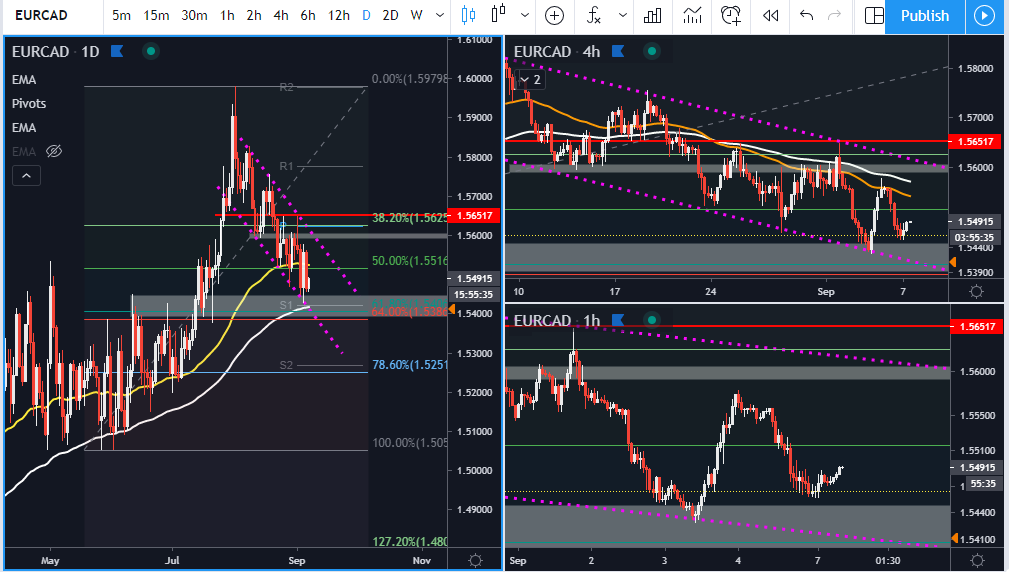Open the indicator templates icon
The width and height of the screenshot is (1009, 572).
pos(692,15)
